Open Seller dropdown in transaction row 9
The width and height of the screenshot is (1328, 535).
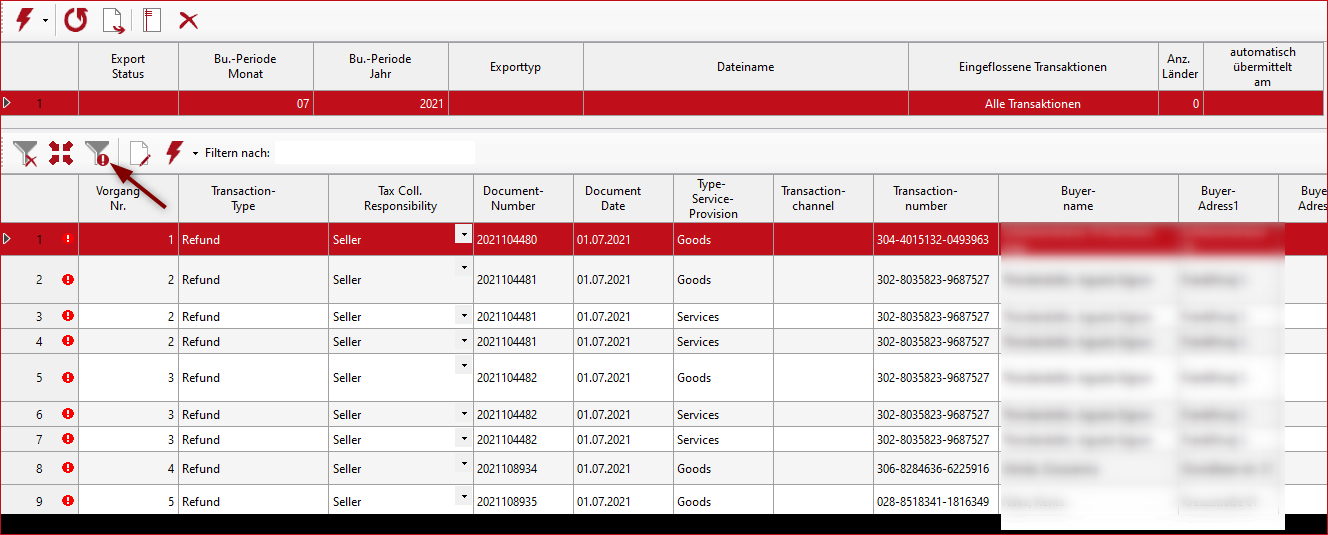click(463, 496)
